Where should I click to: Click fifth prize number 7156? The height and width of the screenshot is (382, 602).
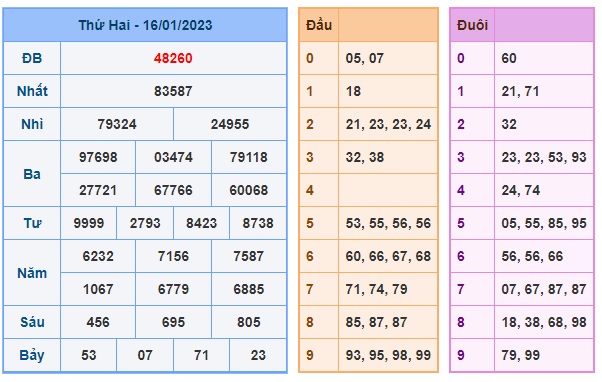coord(173,256)
